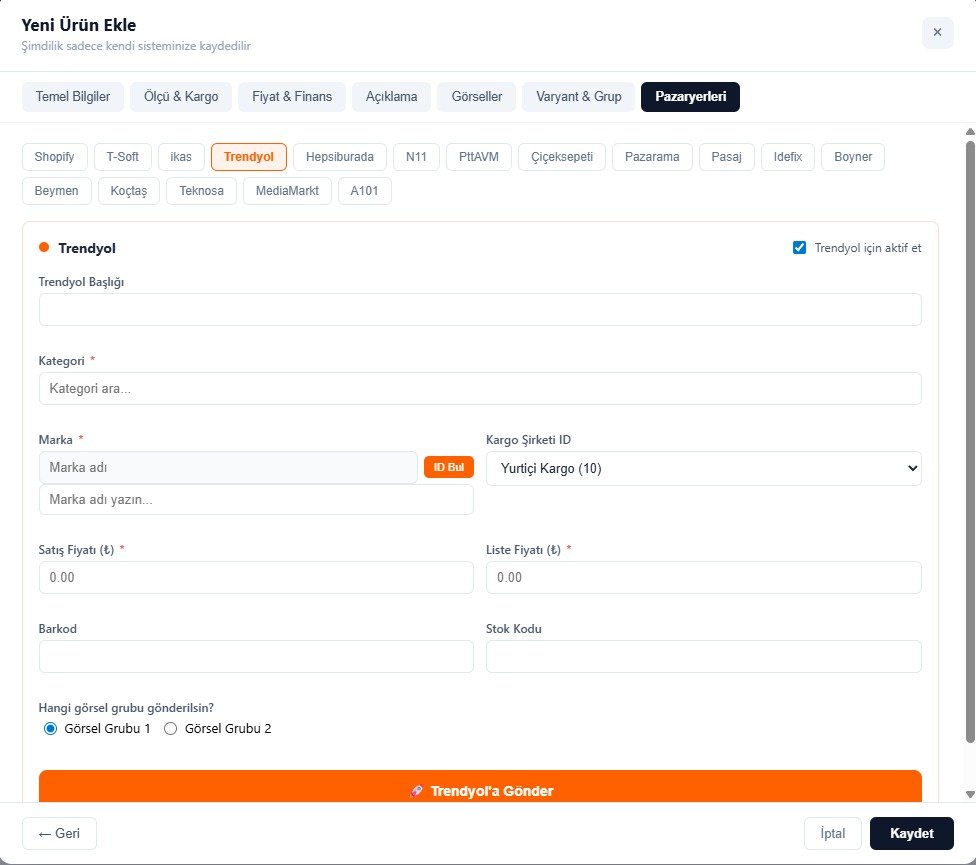Focus the Trendyol Başlığı text field

tap(480, 309)
